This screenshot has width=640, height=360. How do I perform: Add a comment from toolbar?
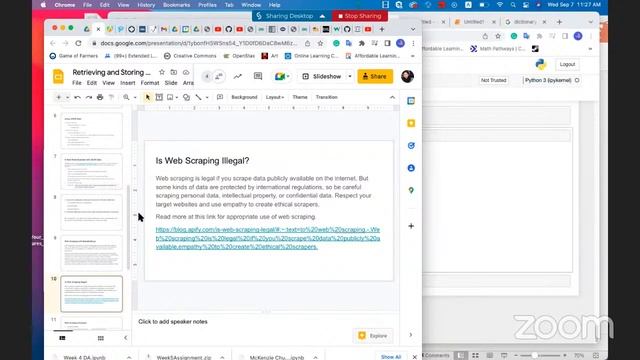tap(220, 97)
